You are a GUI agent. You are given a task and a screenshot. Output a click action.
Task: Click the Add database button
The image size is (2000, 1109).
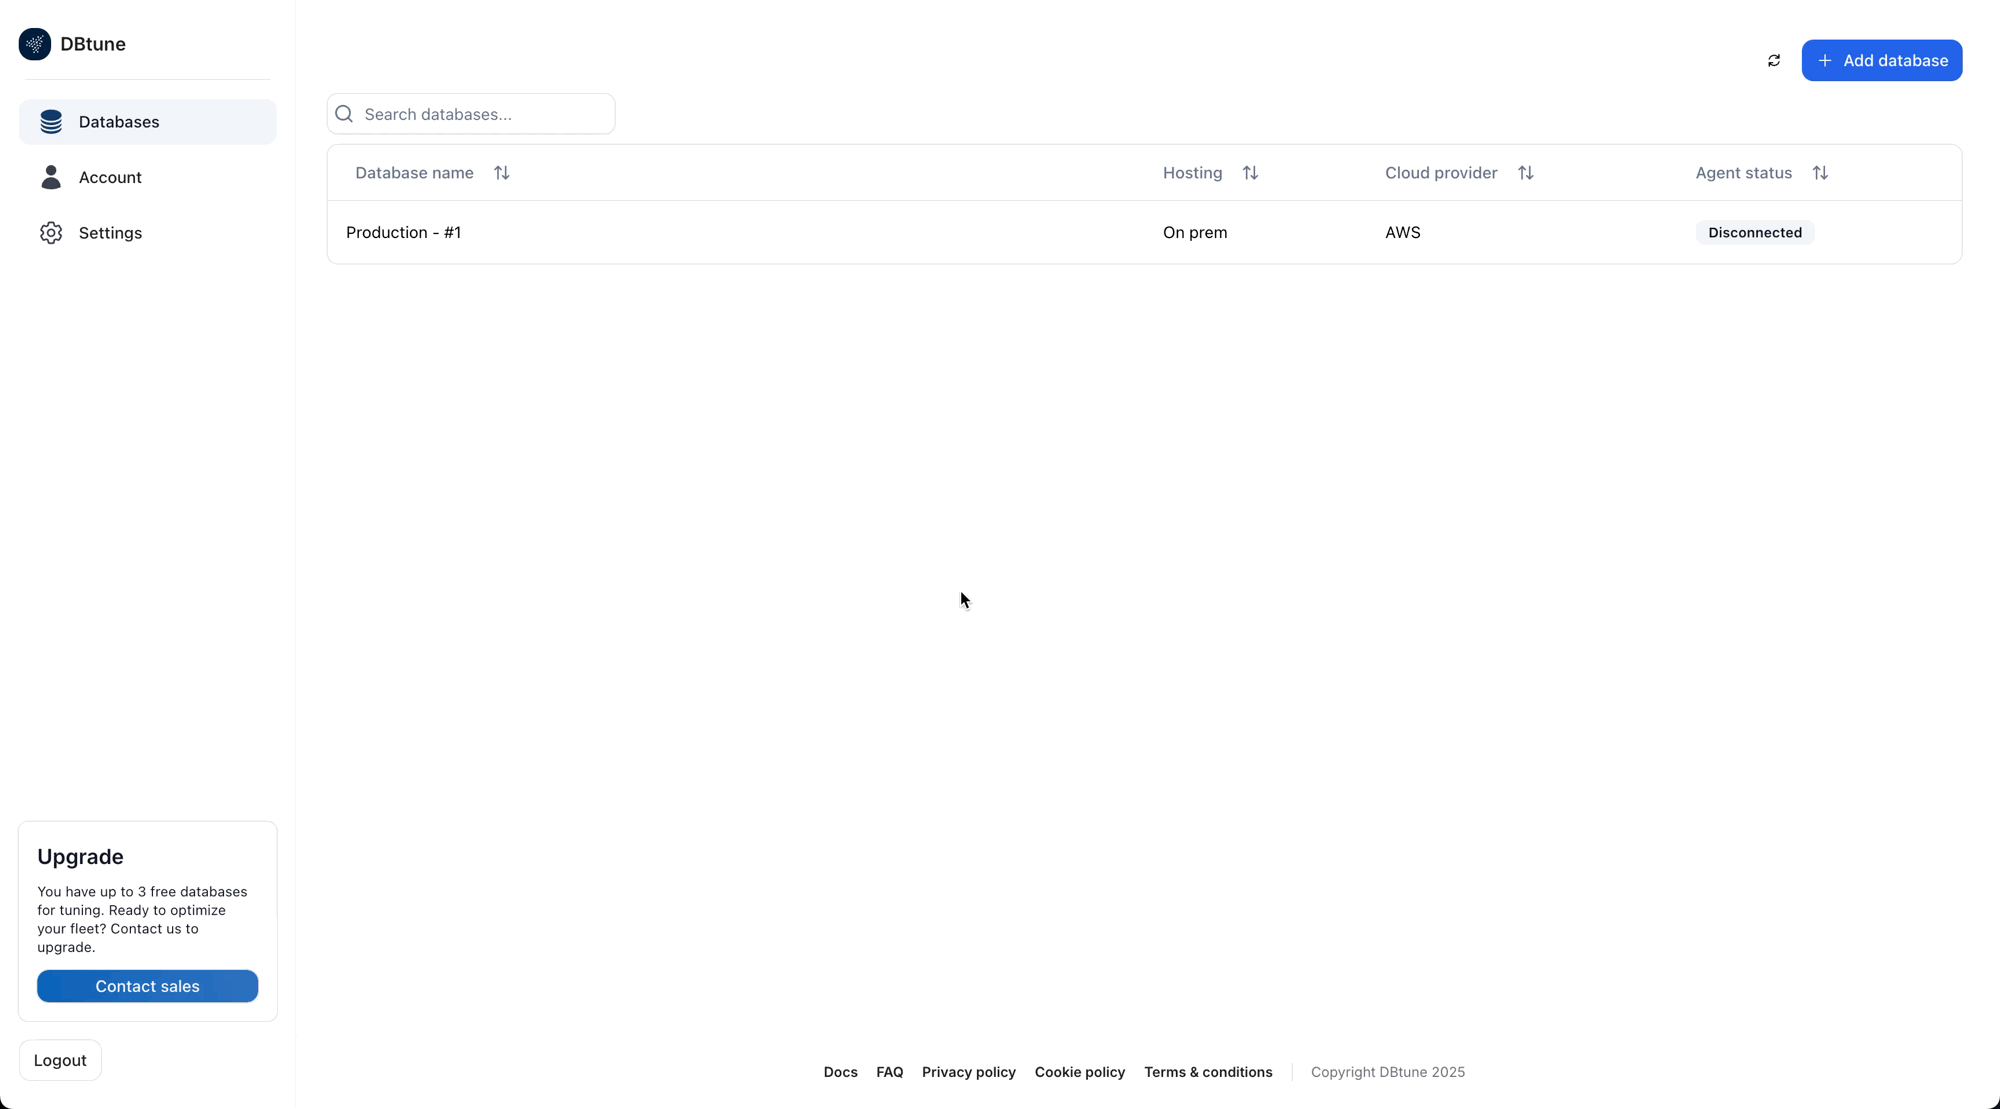point(1883,60)
